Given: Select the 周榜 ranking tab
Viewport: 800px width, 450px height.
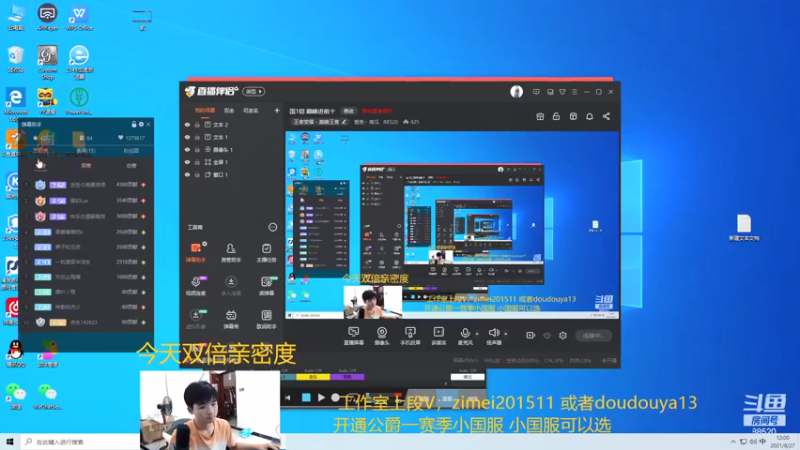Looking at the screenshot, I should pyautogui.click(x=86, y=166).
